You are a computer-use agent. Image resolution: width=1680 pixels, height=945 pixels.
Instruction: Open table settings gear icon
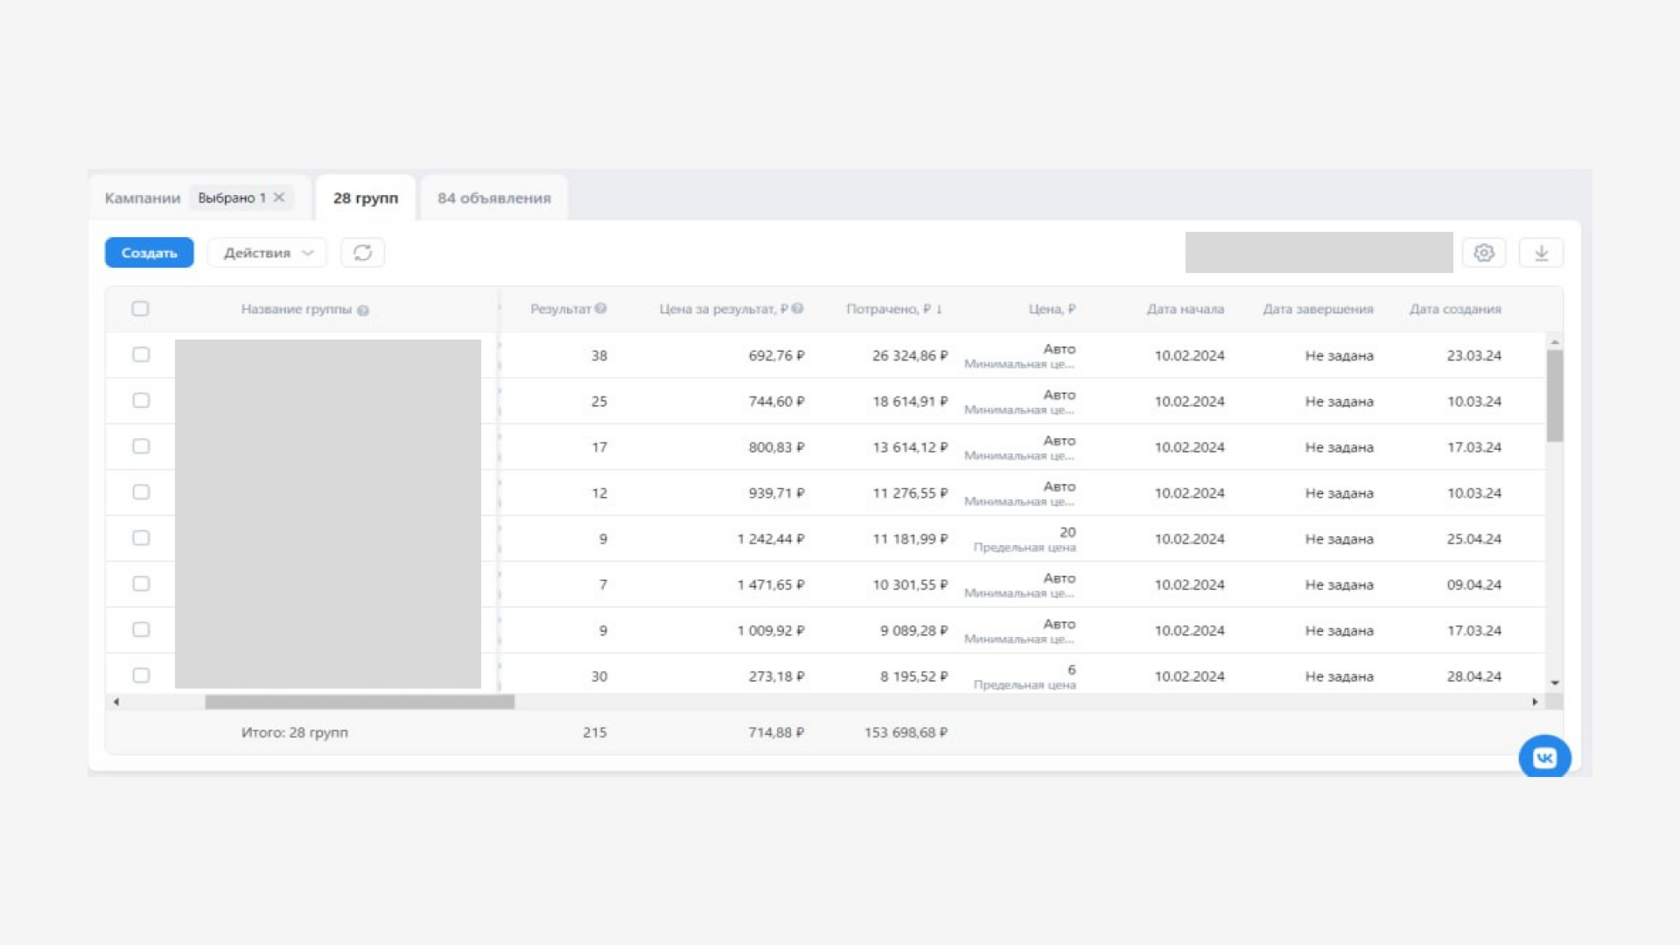(x=1484, y=253)
